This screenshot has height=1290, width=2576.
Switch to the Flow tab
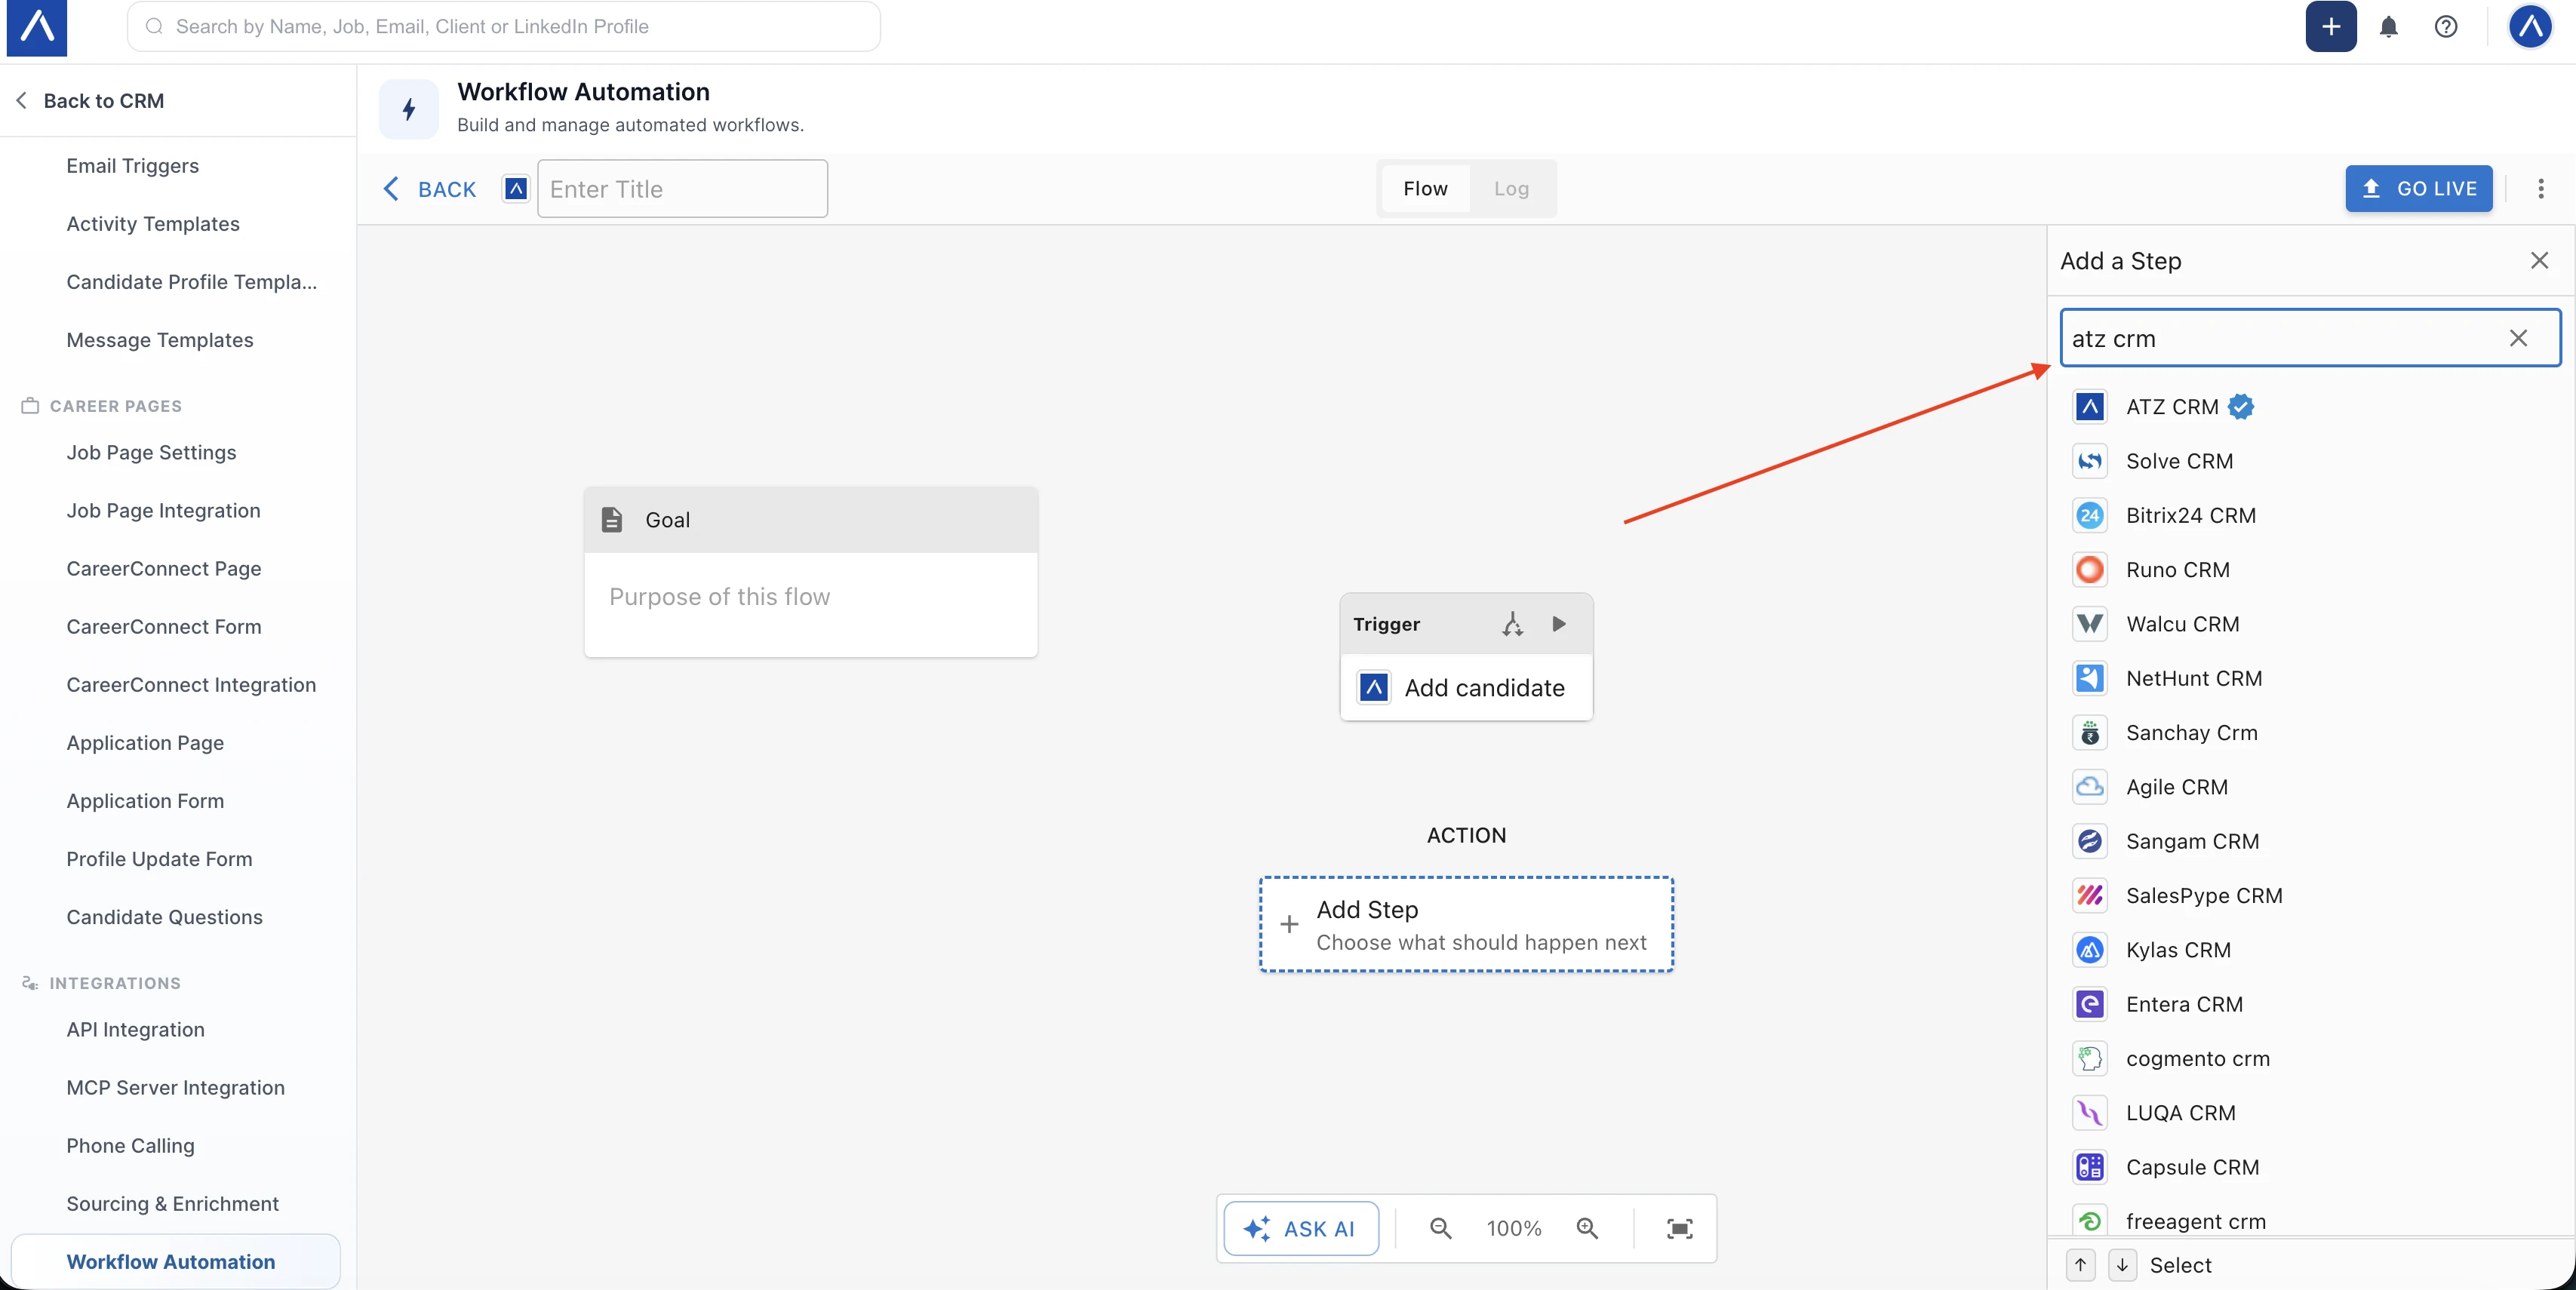click(1425, 189)
